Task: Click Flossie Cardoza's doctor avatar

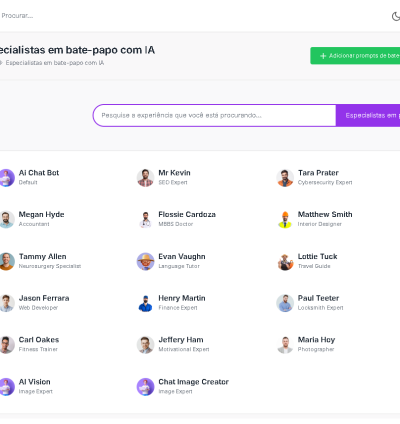Action: coord(145,219)
